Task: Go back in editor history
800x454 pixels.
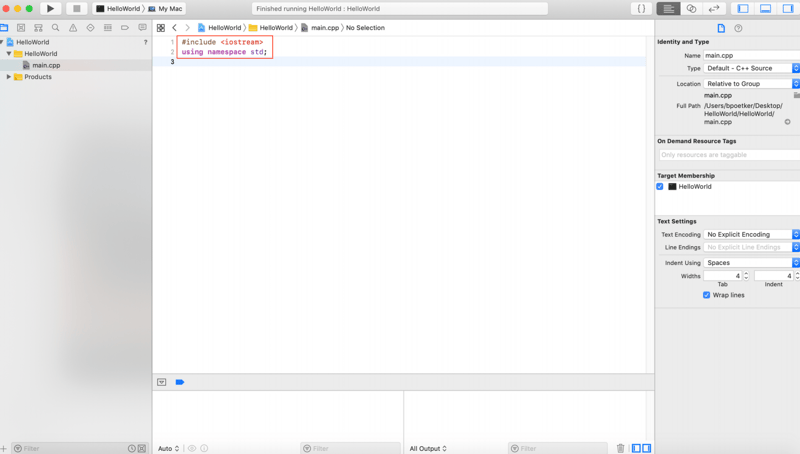Action: tap(174, 28)
